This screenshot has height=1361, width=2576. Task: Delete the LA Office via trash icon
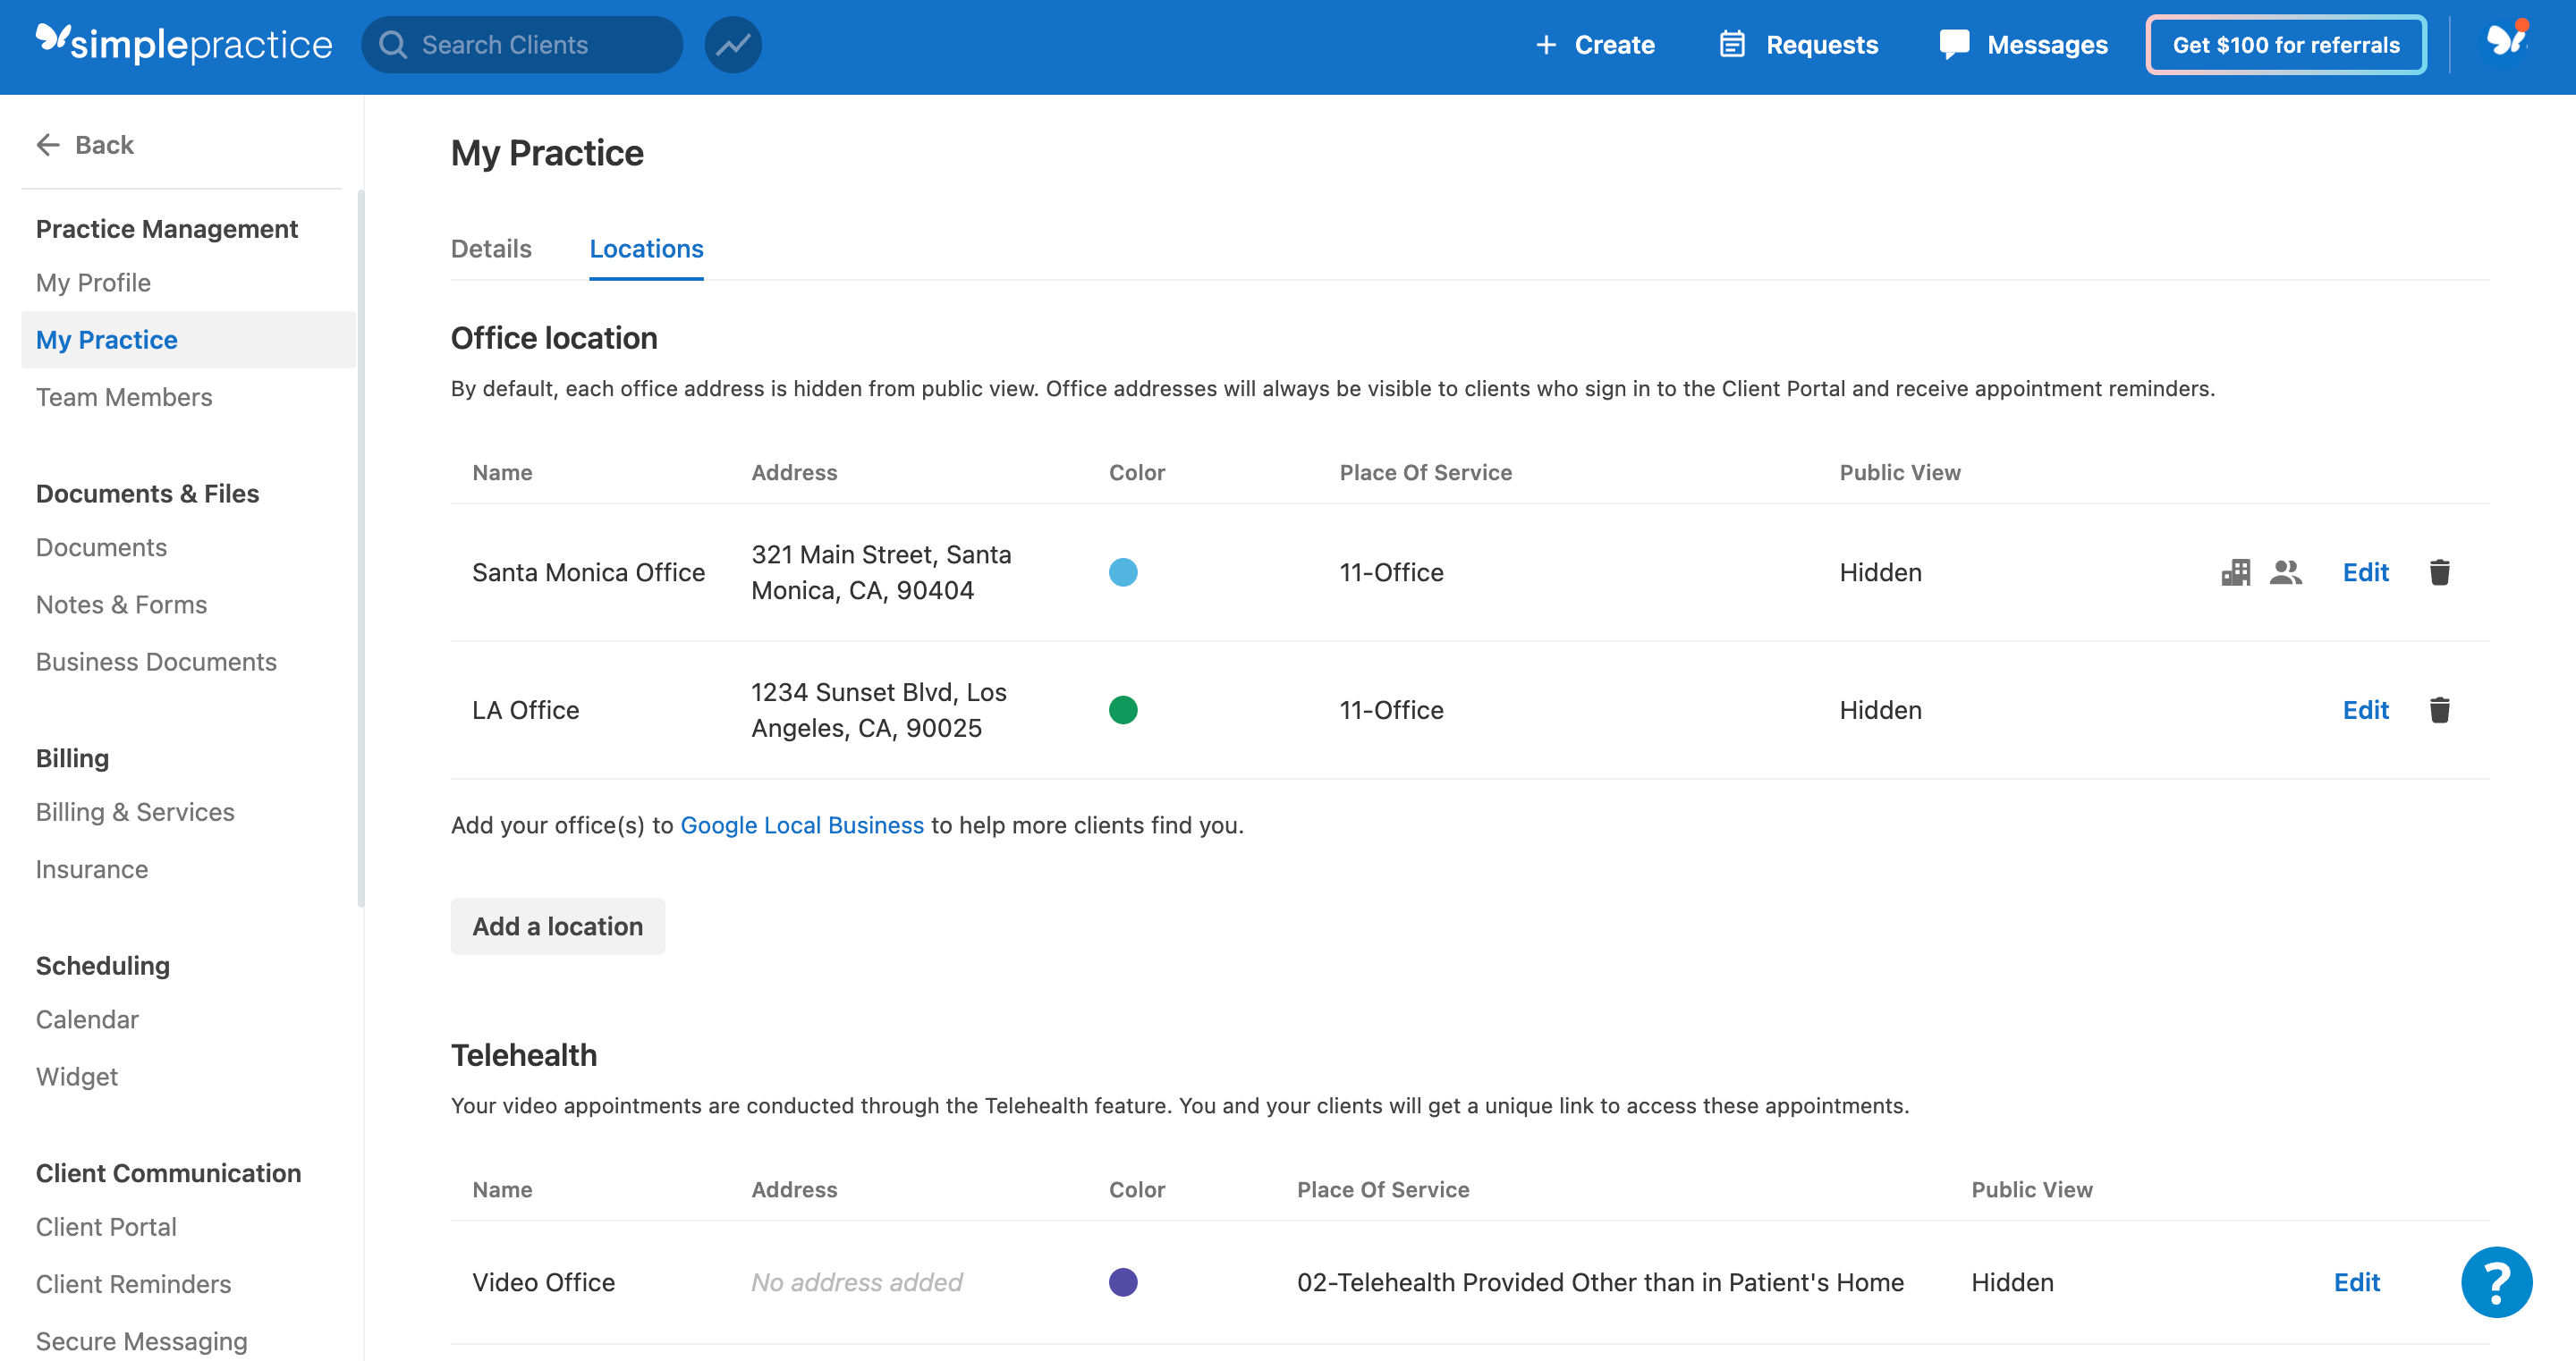pyautogui.click(x=2439, y=710)
